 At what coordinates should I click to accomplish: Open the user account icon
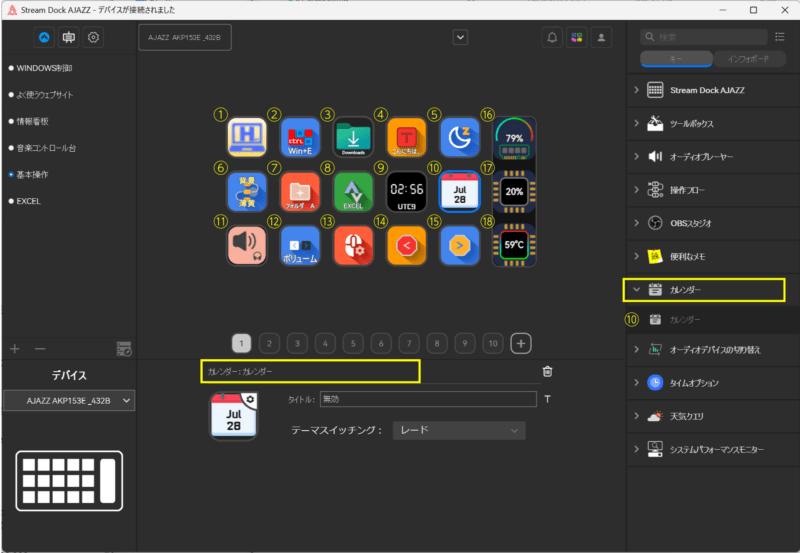pyautogui.click(x=601, y=37)
